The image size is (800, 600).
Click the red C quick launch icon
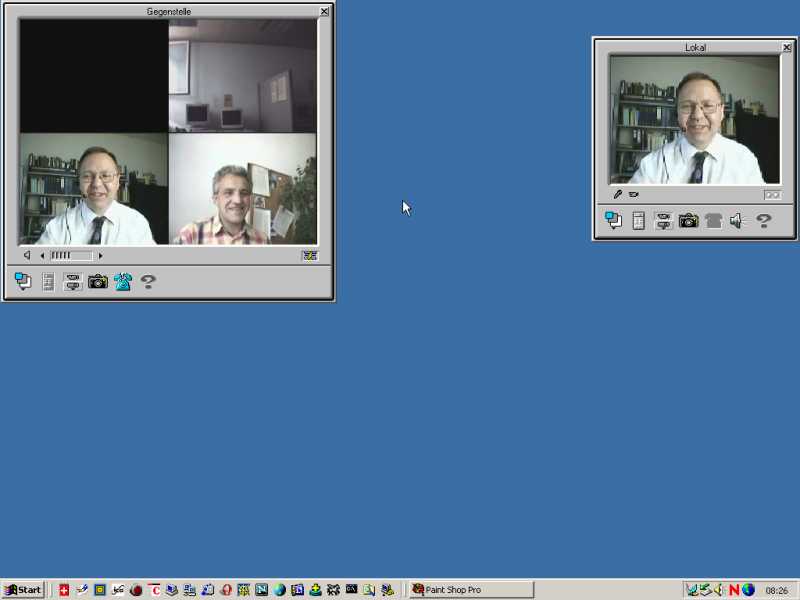(155, 590)
